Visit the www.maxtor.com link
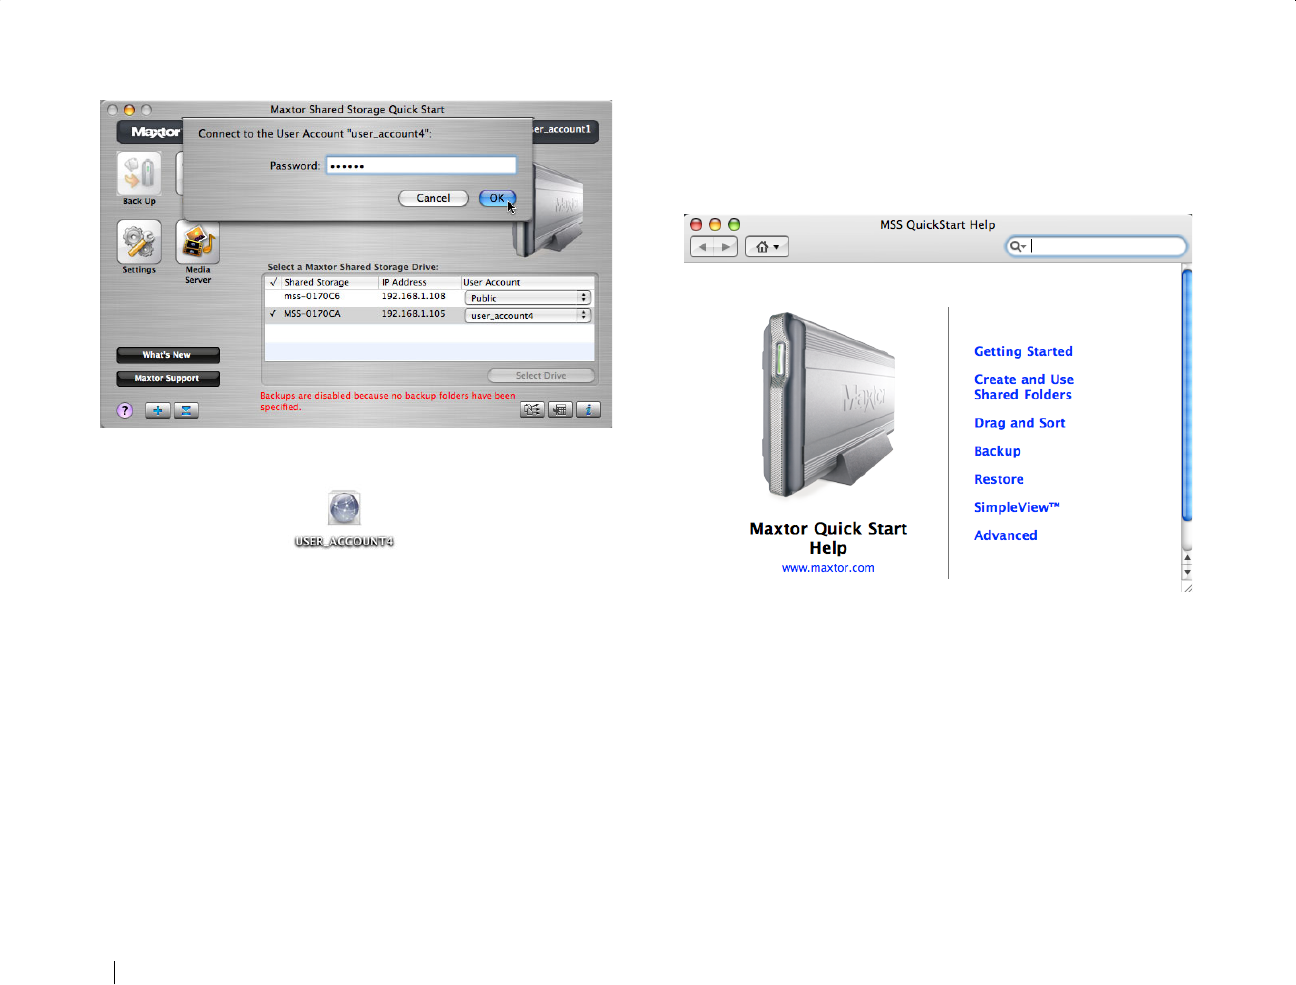 (x=828, y=568)
